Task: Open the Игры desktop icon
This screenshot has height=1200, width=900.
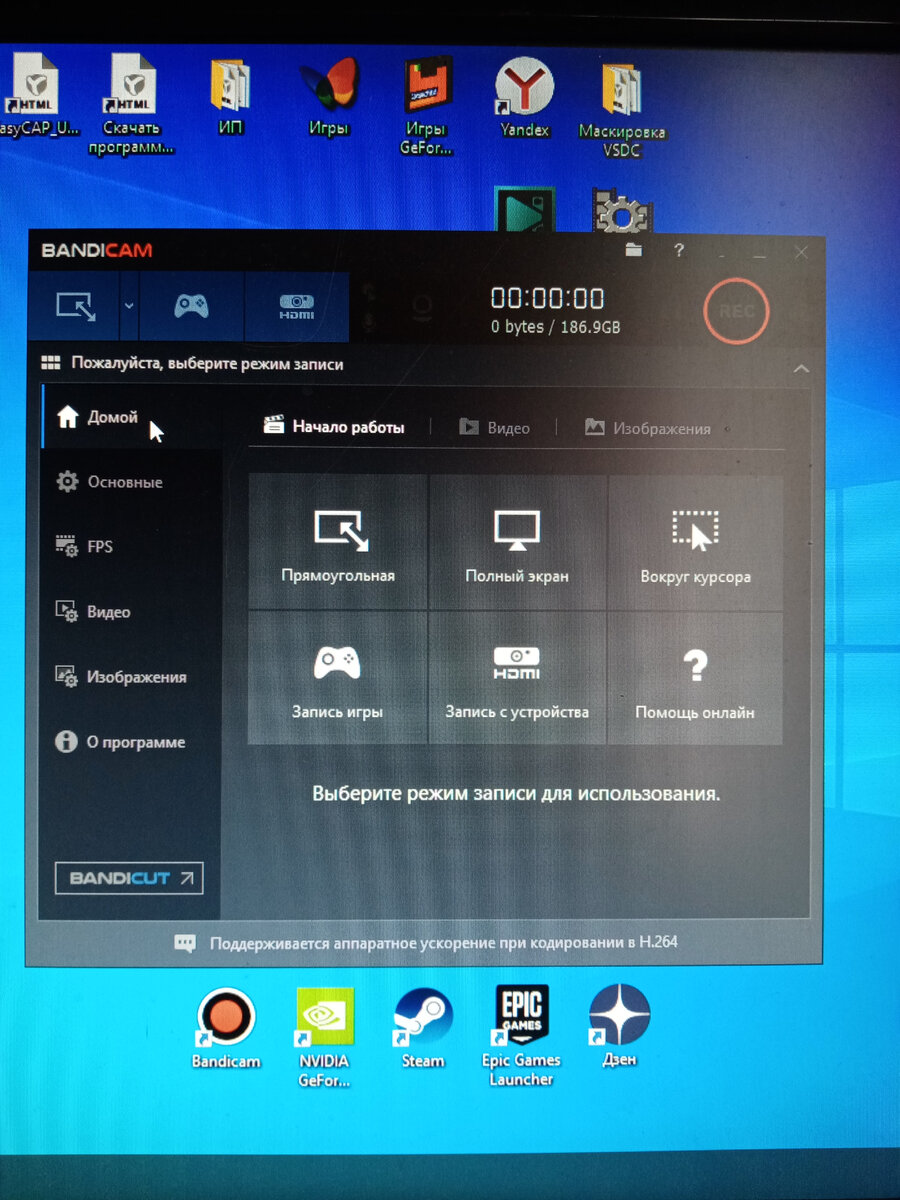Action: click(x=329, y=97)
